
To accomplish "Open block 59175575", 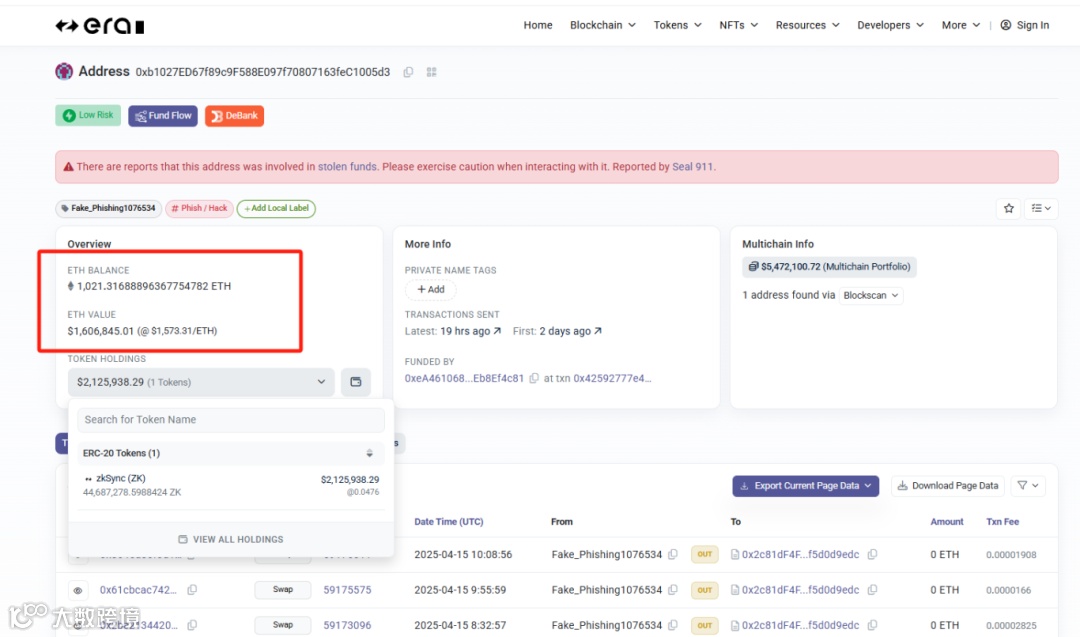I will [347, 589].
